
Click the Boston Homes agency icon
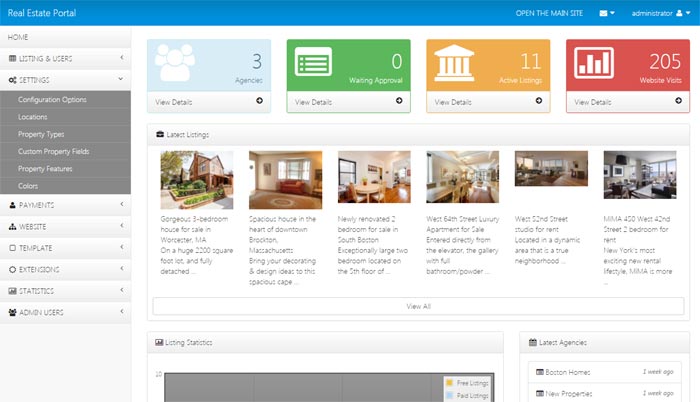coord(540,372)
